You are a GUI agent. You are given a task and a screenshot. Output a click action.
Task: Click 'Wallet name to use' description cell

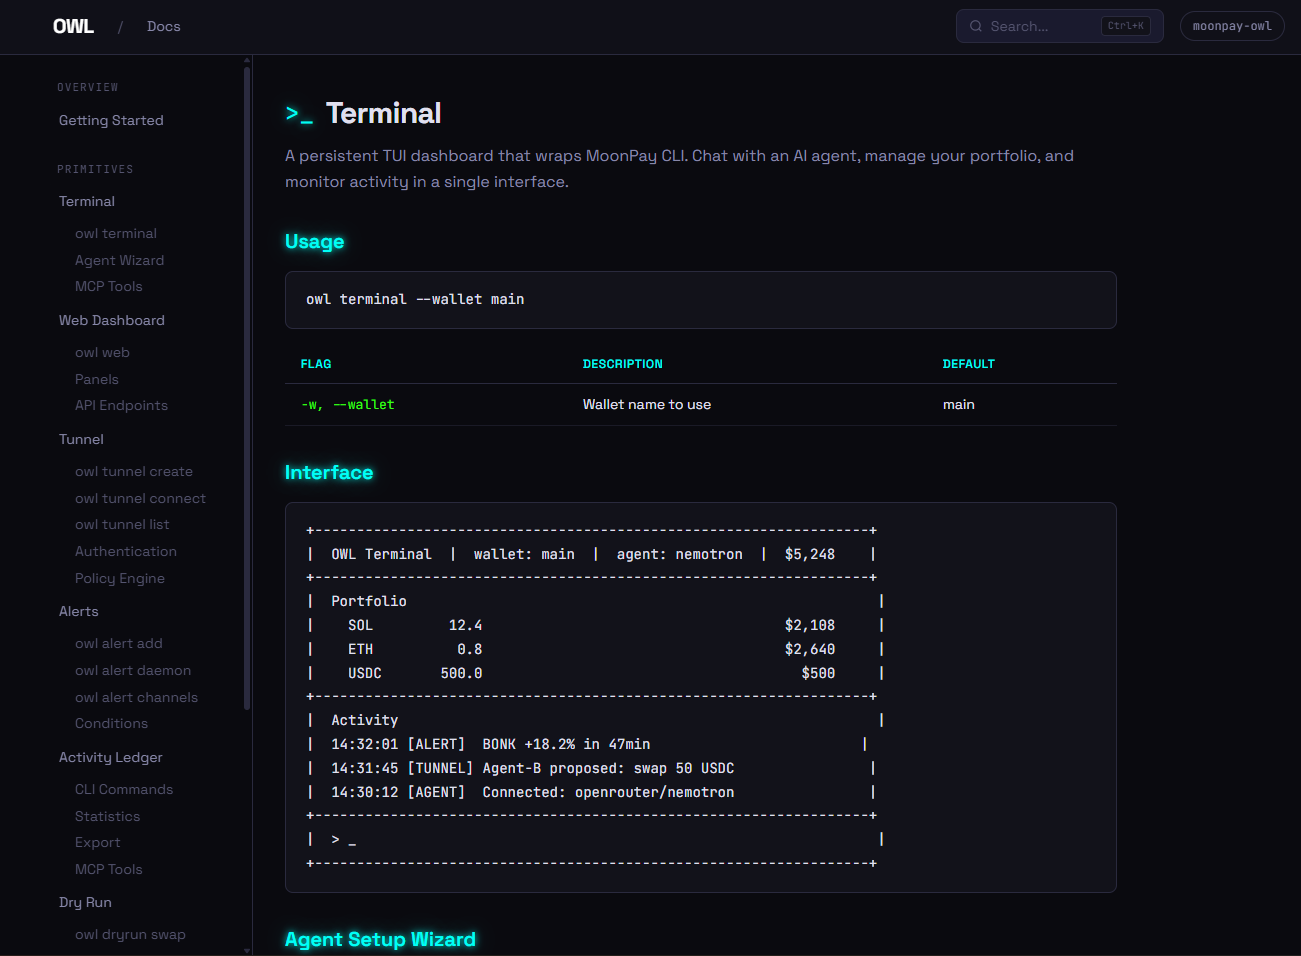coord(647,404)
